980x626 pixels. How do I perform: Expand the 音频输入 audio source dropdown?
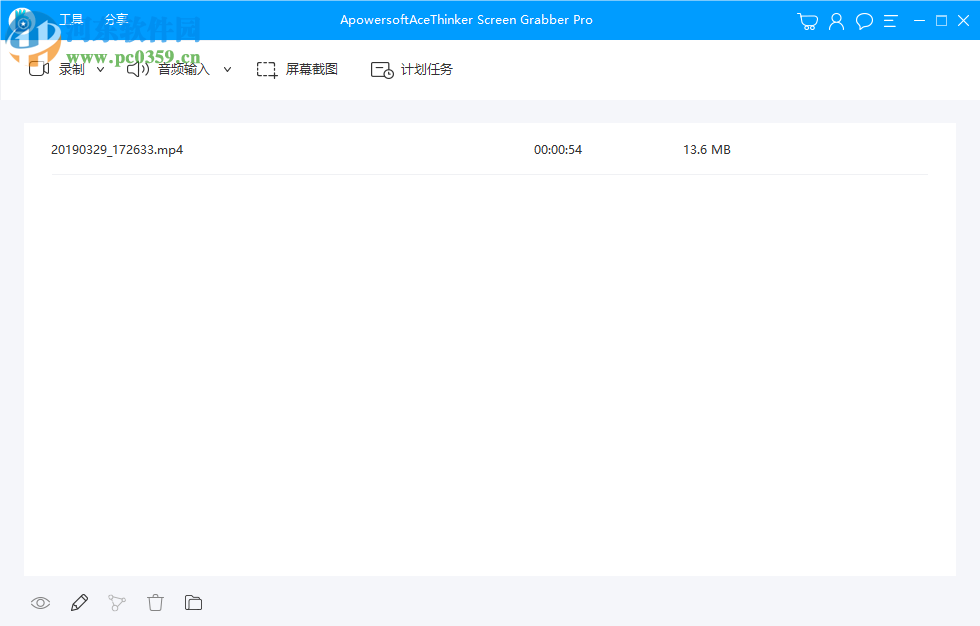(227, 69)
